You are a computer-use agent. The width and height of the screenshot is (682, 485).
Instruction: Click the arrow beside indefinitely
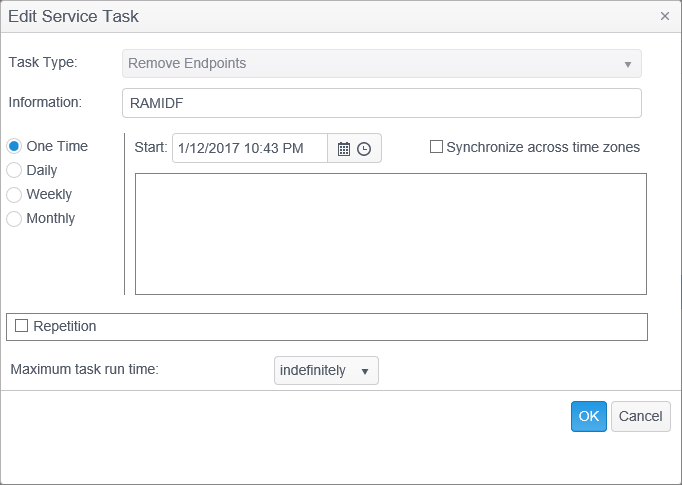click(364, 371)
